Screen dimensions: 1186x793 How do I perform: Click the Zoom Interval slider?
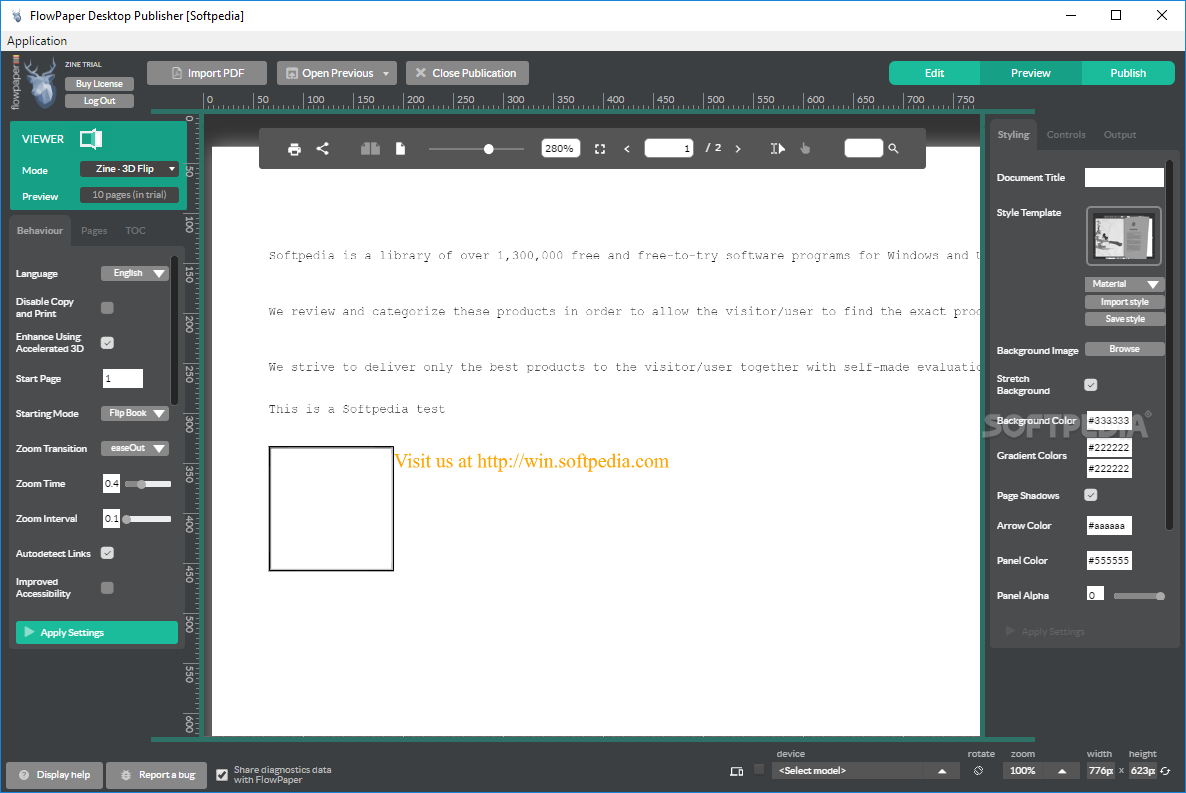tap(148, 518)
